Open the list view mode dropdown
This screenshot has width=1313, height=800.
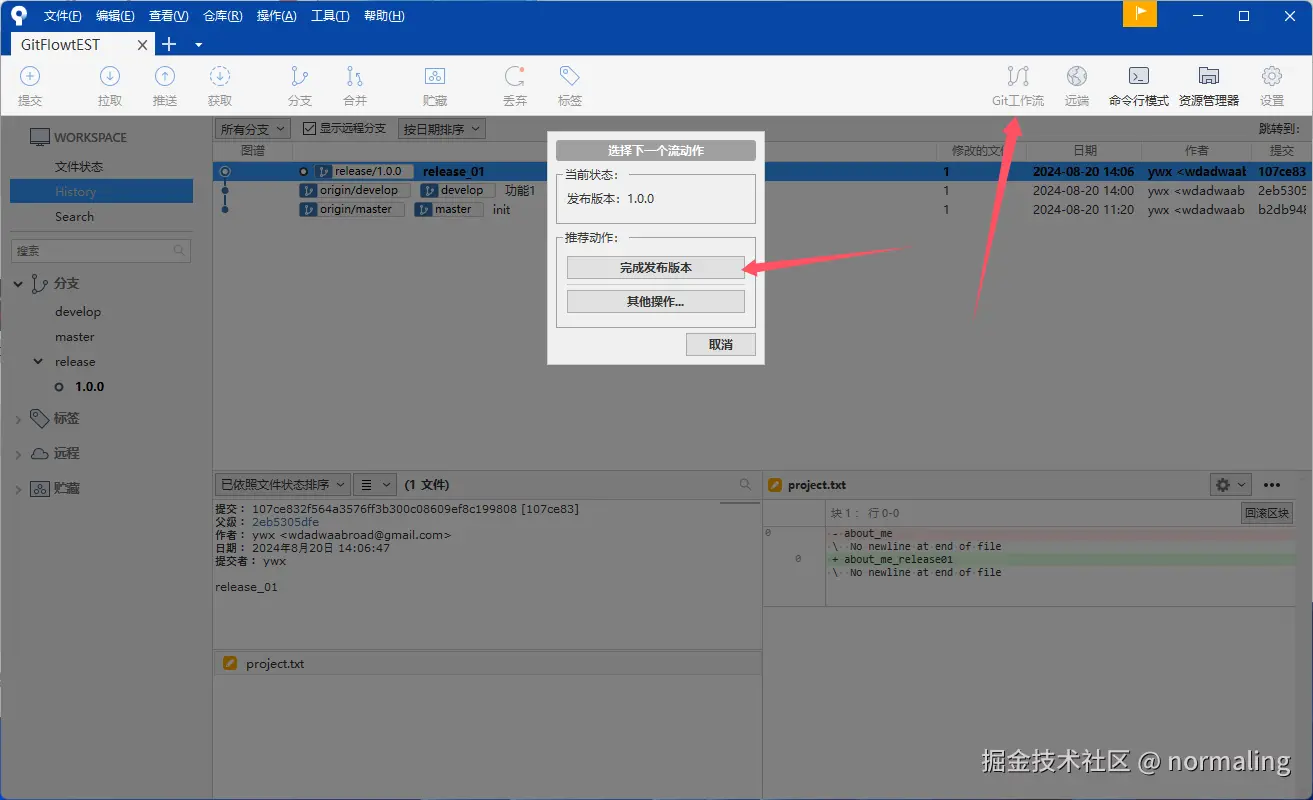pos(376,484)
